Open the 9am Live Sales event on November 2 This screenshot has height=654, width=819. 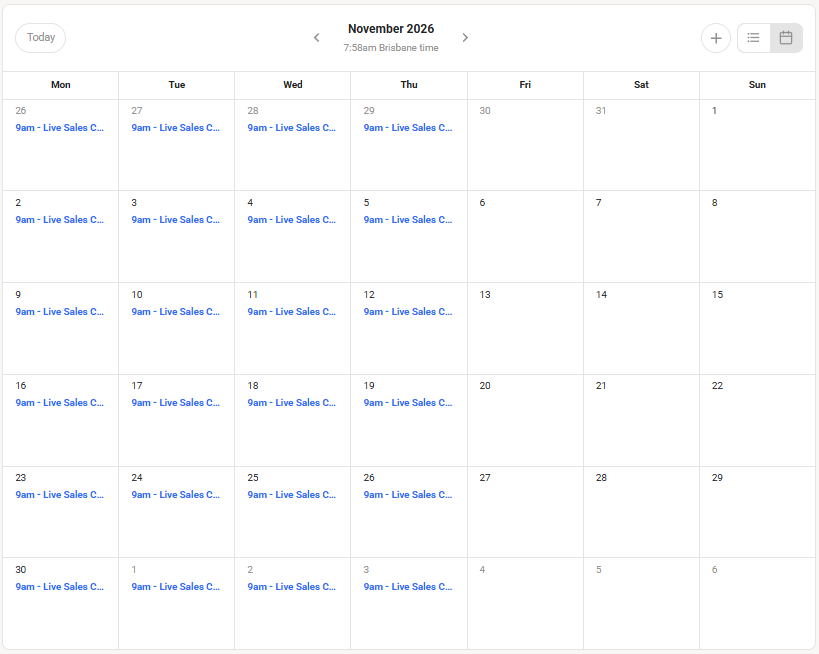60,220
